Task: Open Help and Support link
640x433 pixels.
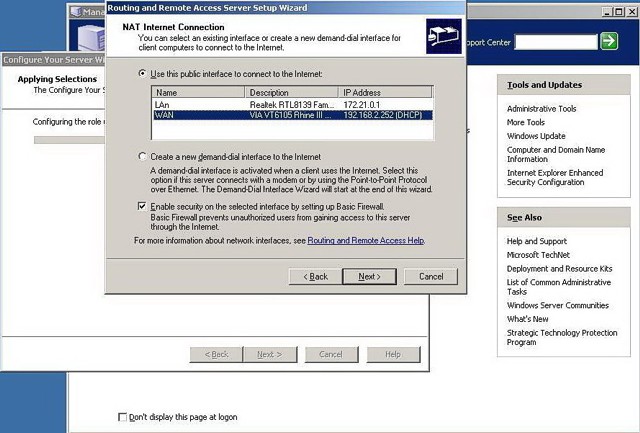Action: [537, 241]
